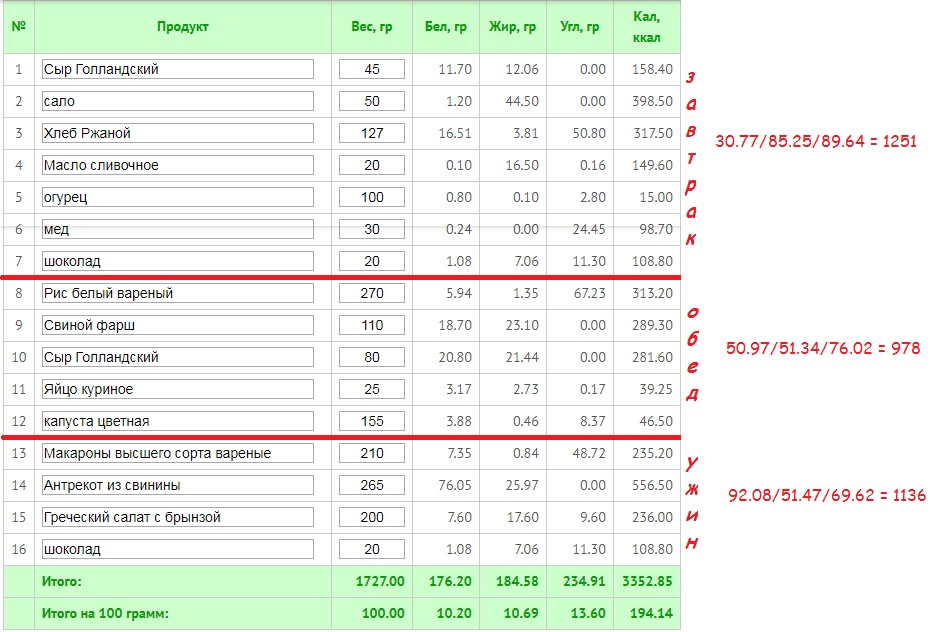This screenshot has height=632, width=939.
Task: Click the 'огурец' product name field
Action: (178, 197)
